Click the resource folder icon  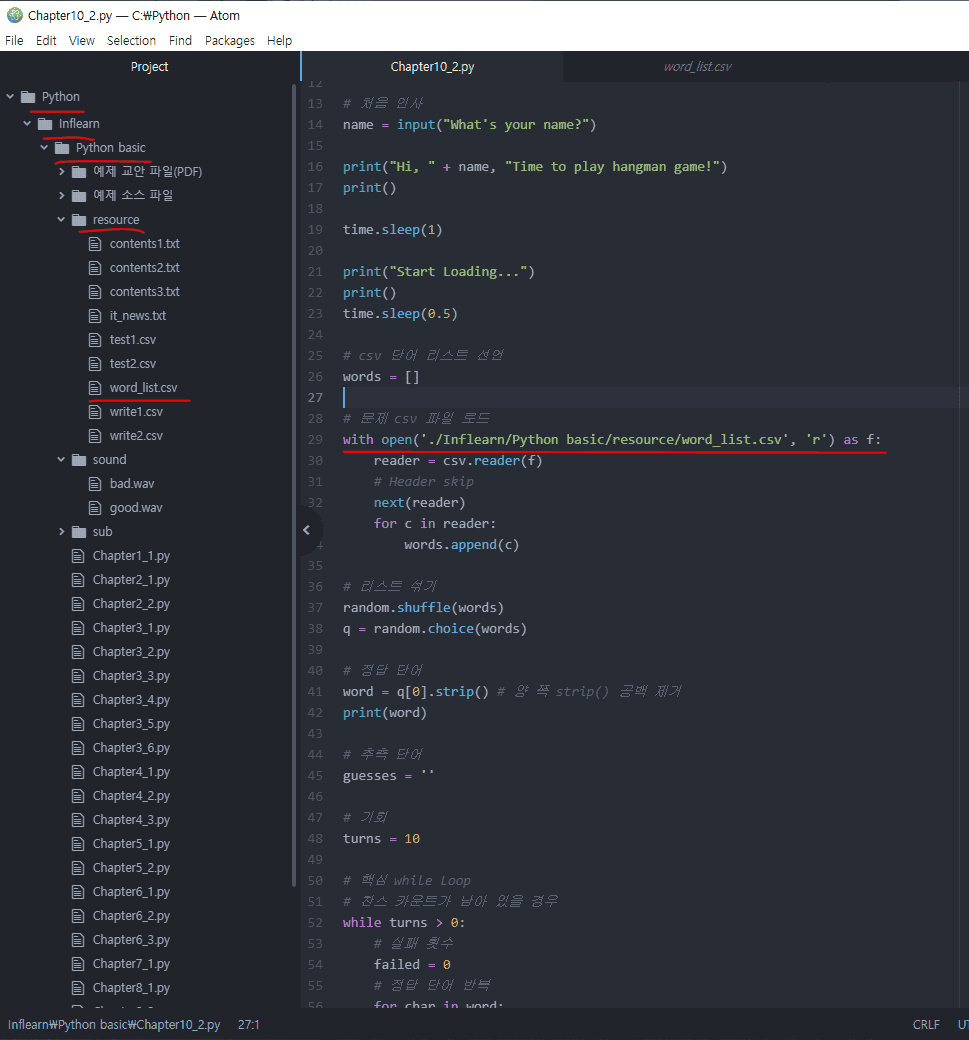79,220
